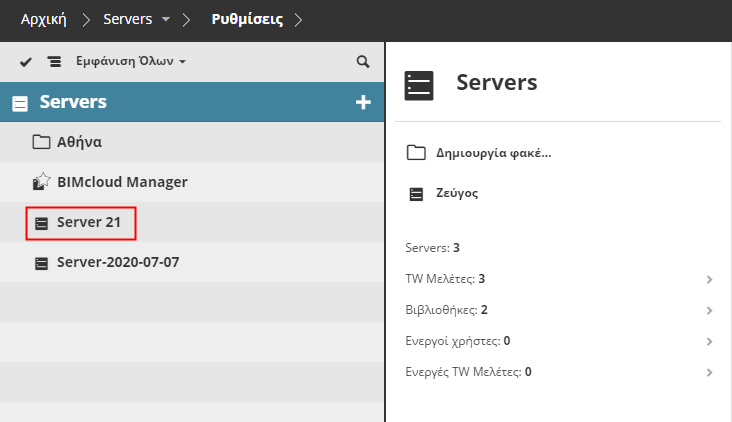Click the checkmark select icon in the toolbar
732x422 pixels.
click(26, 62)
